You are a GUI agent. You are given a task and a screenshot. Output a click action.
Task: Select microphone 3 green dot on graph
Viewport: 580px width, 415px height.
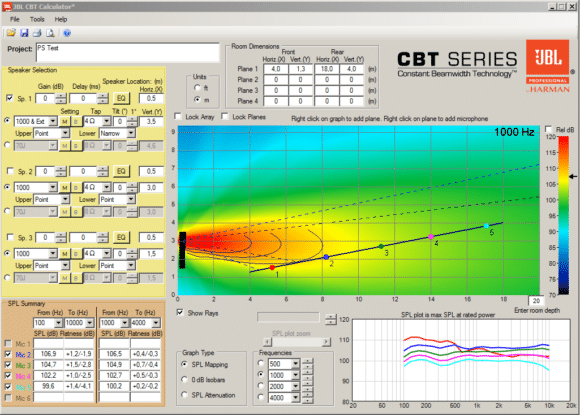coord(381,246)
